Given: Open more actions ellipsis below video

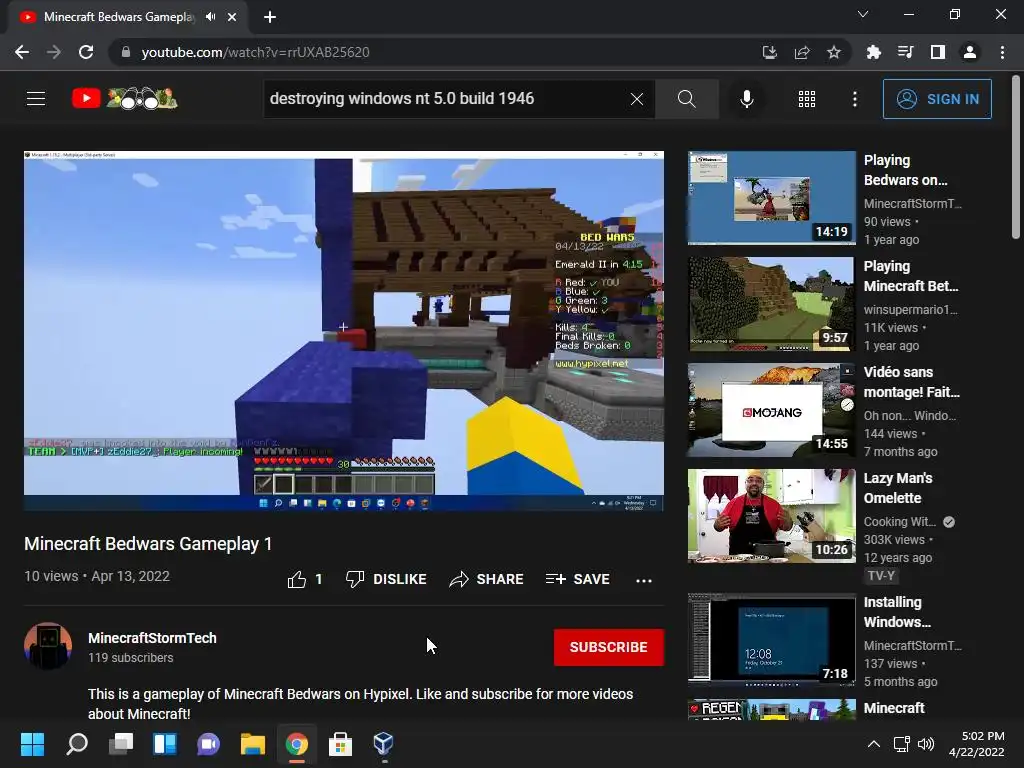Looking at the screenshot, I should coord(644,580).
